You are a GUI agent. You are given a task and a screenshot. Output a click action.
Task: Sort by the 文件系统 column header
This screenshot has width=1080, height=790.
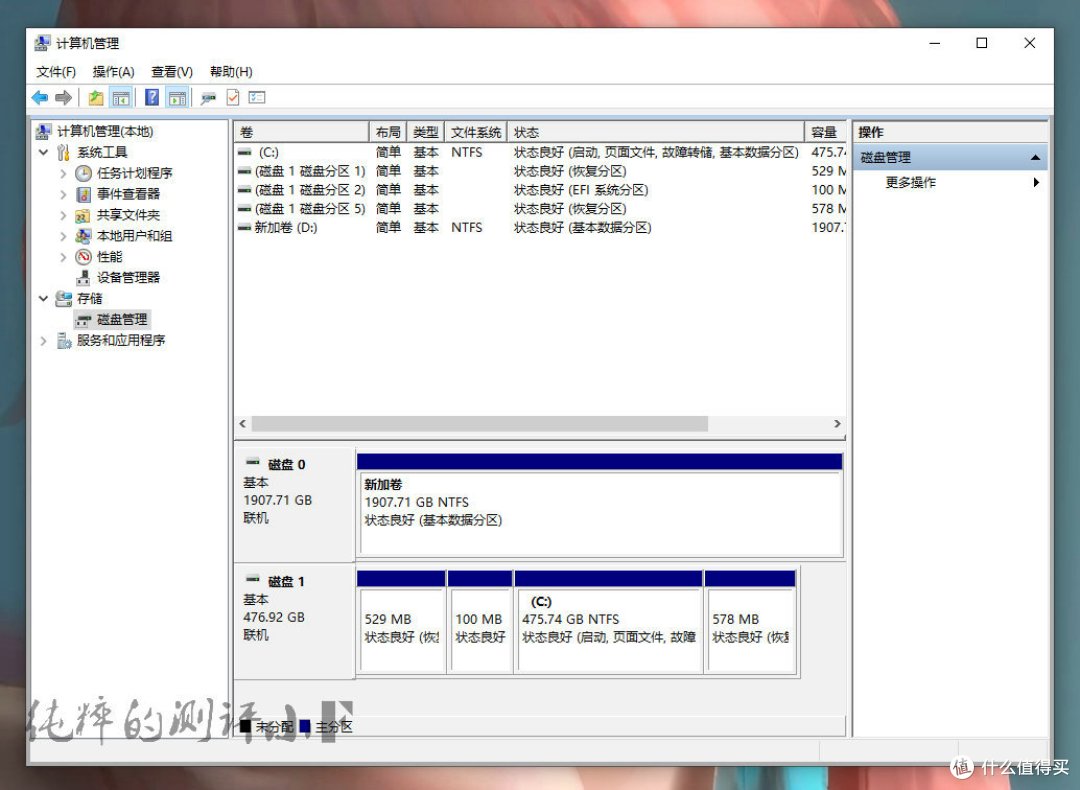(476, 132)
